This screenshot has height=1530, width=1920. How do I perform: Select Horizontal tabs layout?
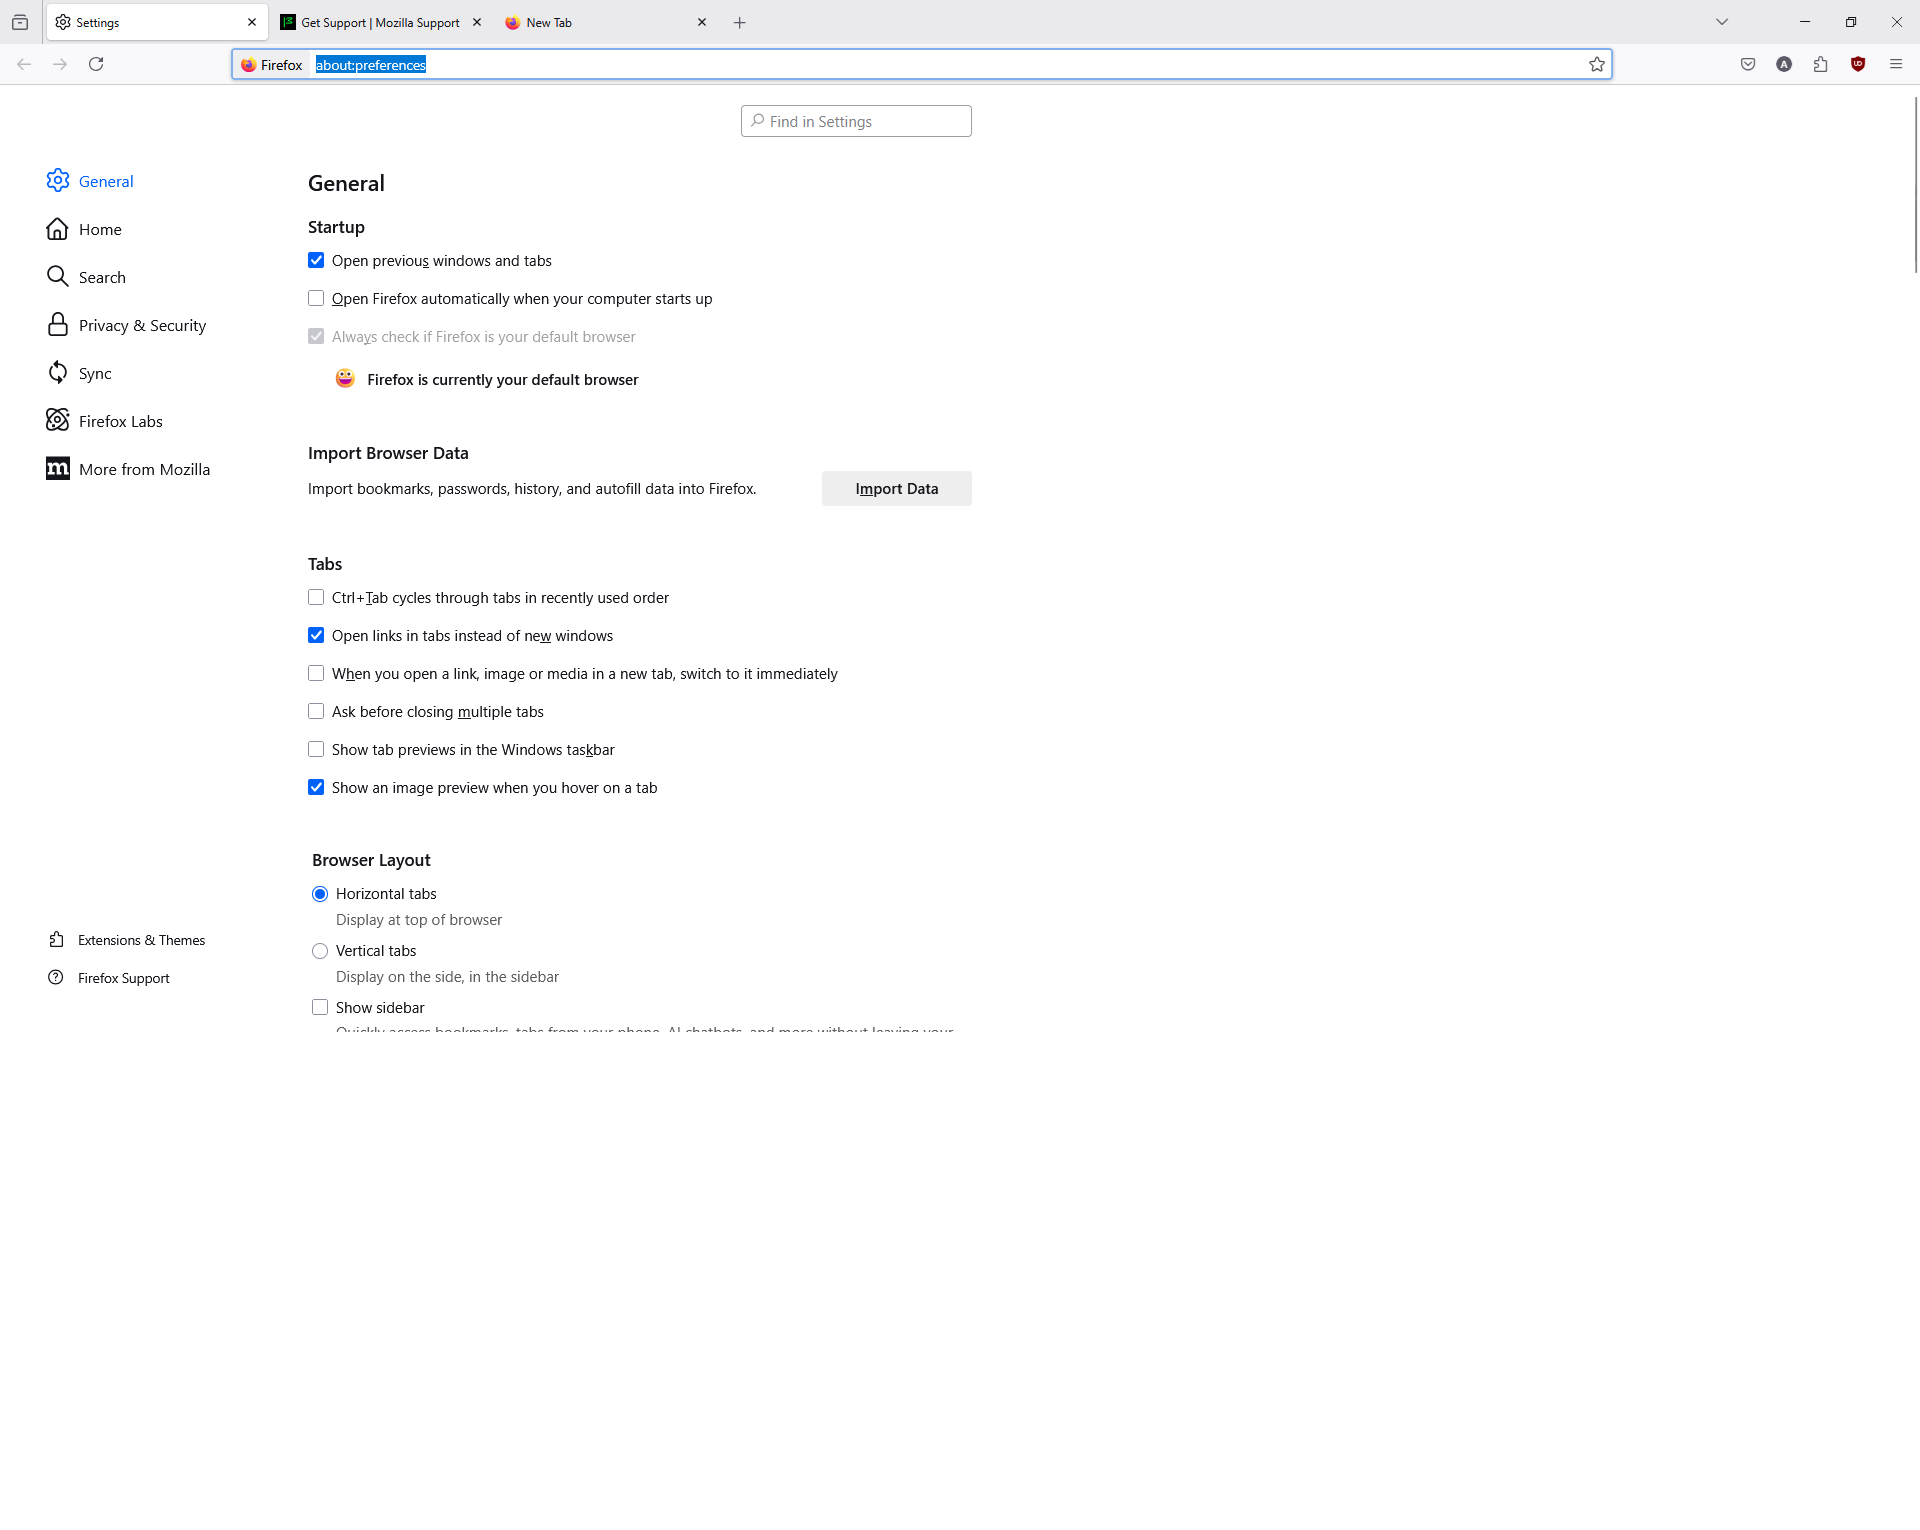click(320, 894)
